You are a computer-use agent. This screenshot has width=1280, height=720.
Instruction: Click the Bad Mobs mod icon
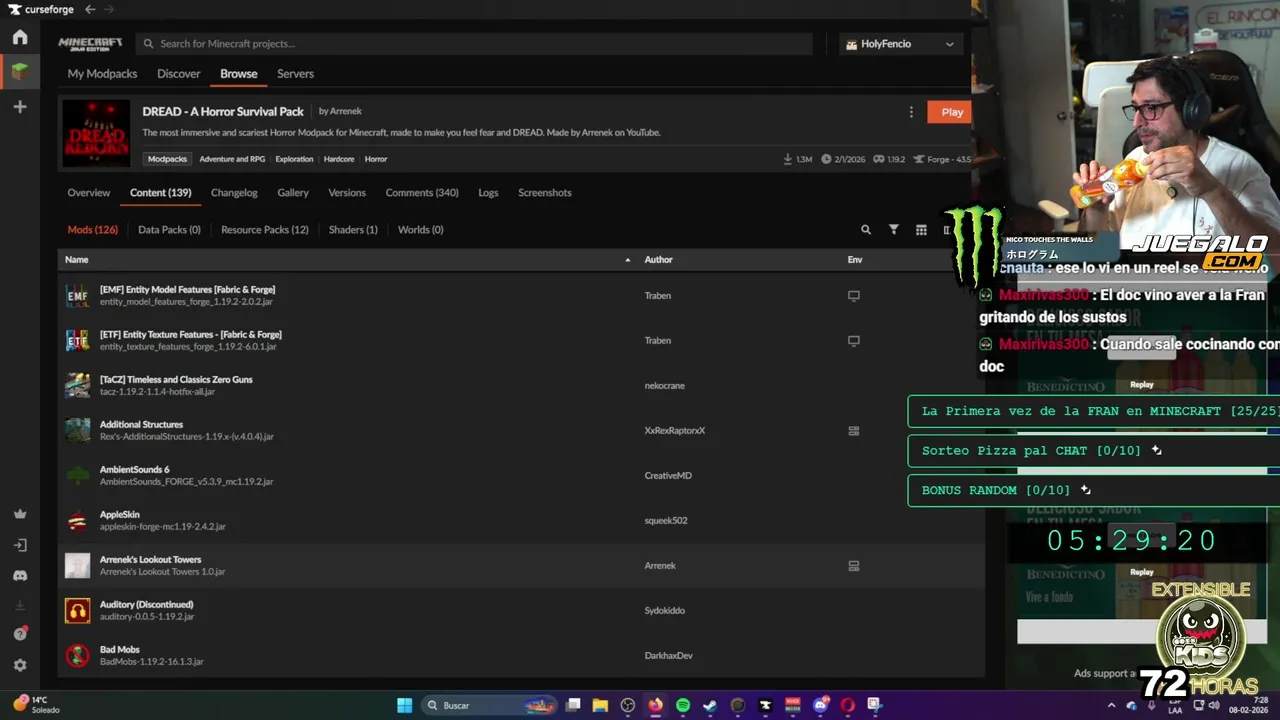click(77, 656)
